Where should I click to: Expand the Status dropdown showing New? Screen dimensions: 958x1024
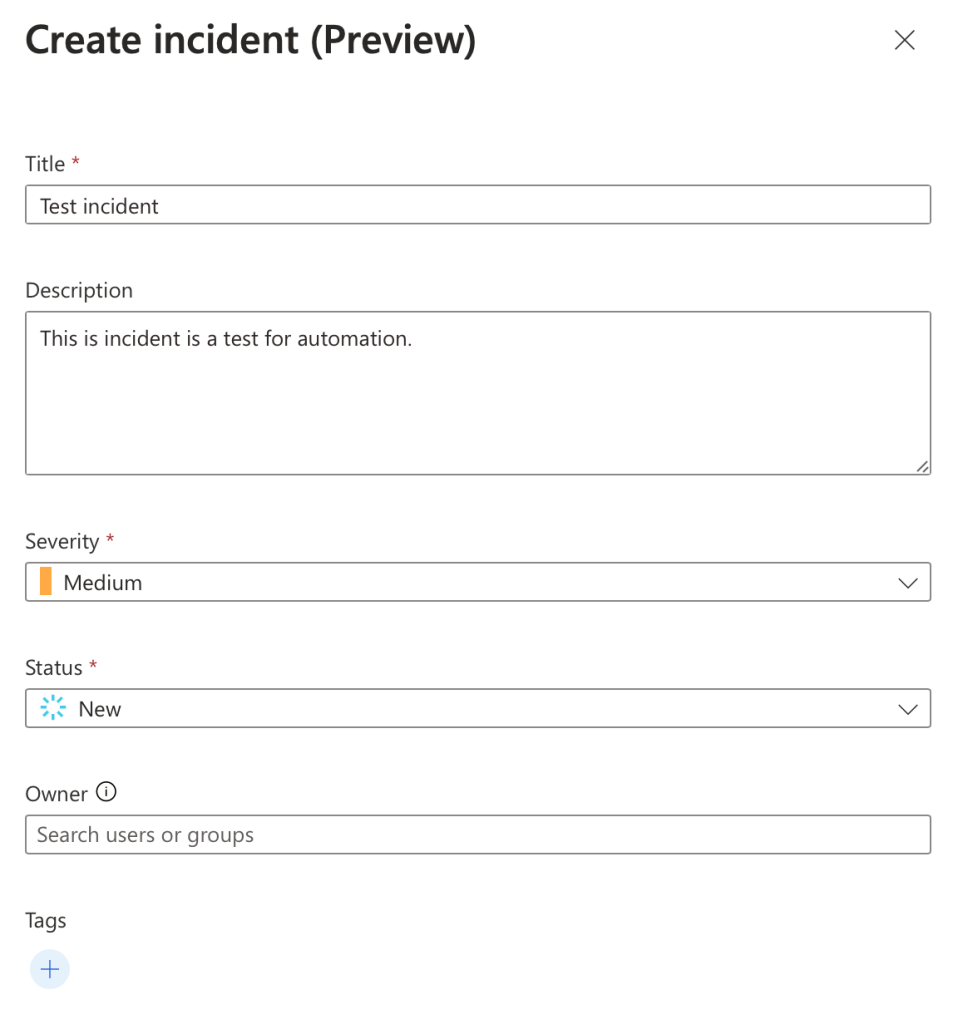[477, 709]
